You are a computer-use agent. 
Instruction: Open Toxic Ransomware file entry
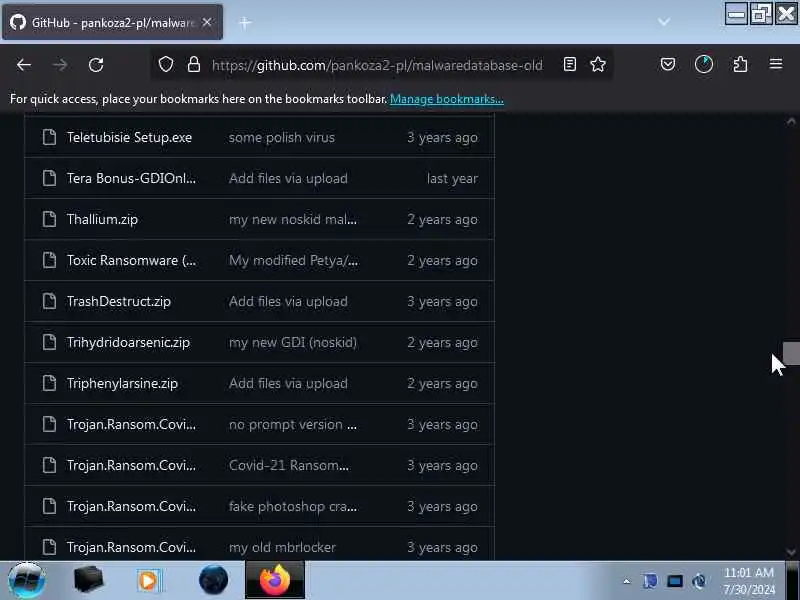point(131,260)
